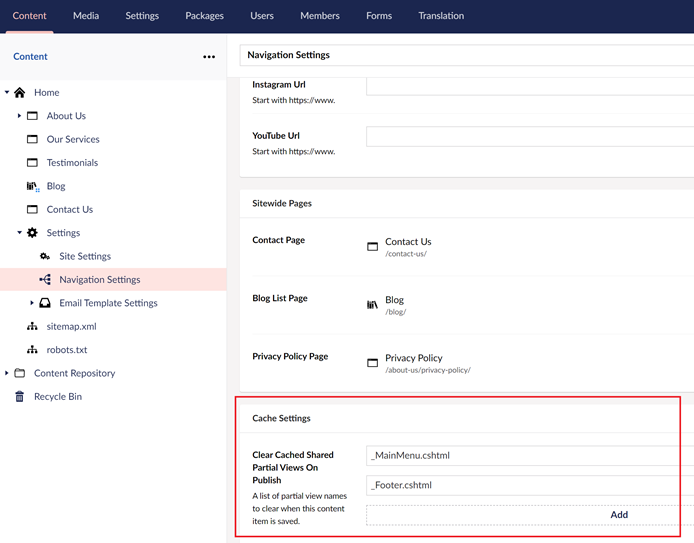This screenshot has width=694, height=543.
Task: Focus the Navigation Settings name field
Action: [467, 55]
